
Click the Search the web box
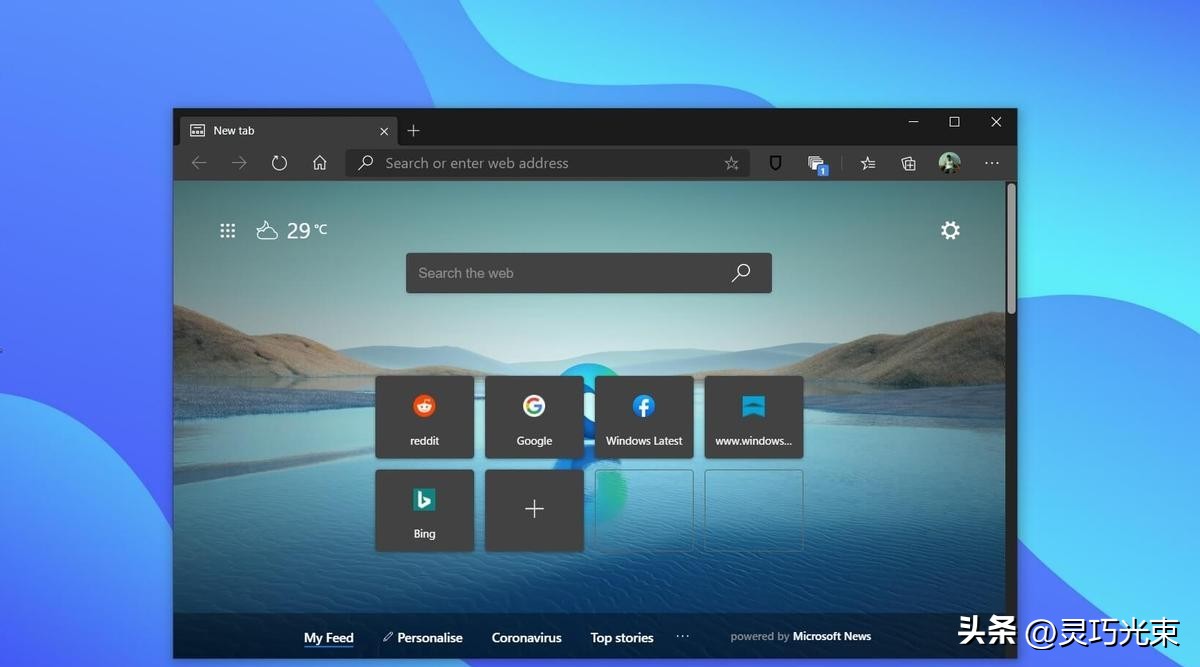(x=570, y=273)
